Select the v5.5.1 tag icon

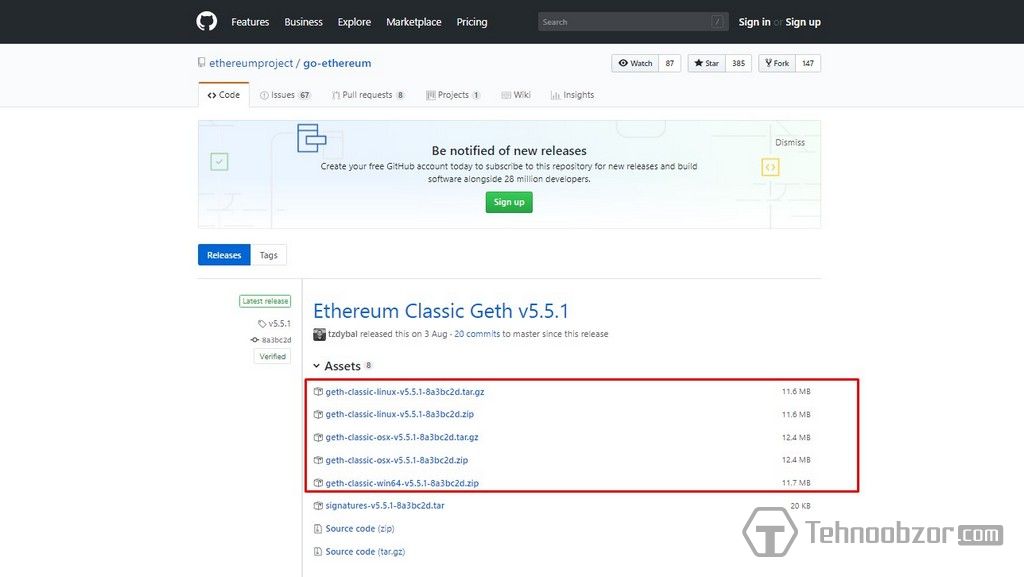coord(262,324)
